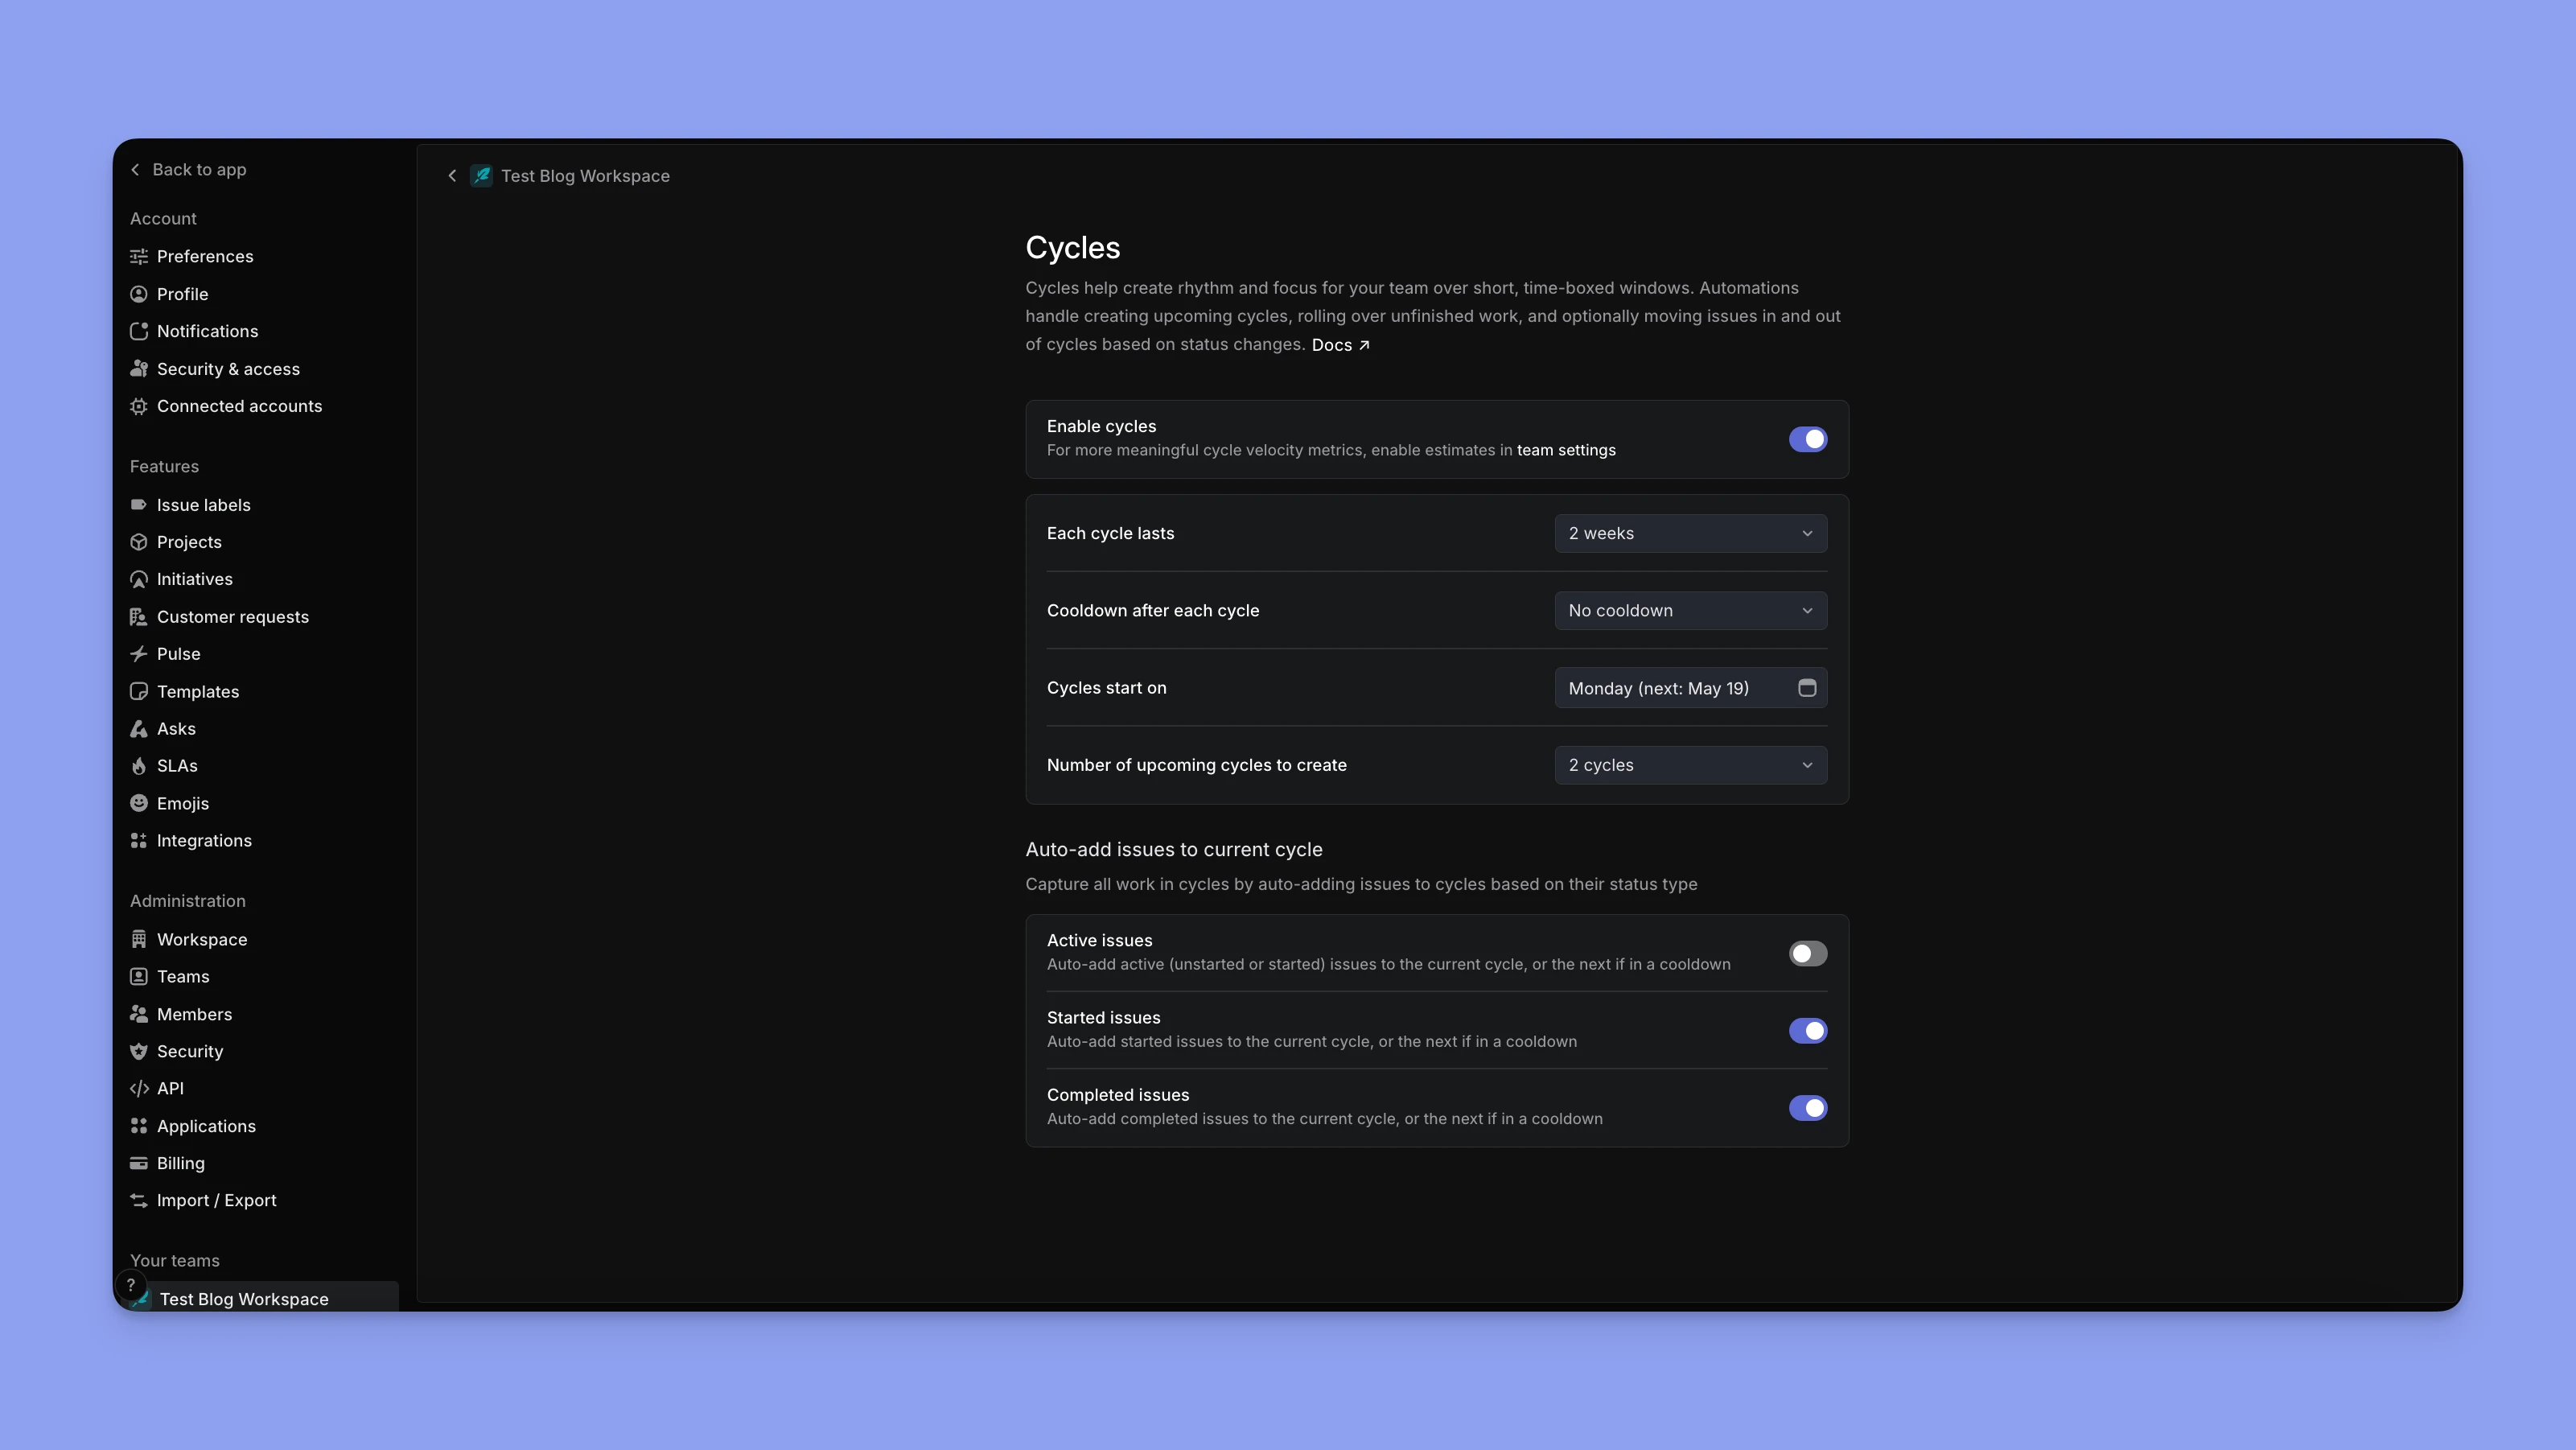Click the Connected accounts icon
Screen dimensions: 2576x1450
(x=139, y=406)
